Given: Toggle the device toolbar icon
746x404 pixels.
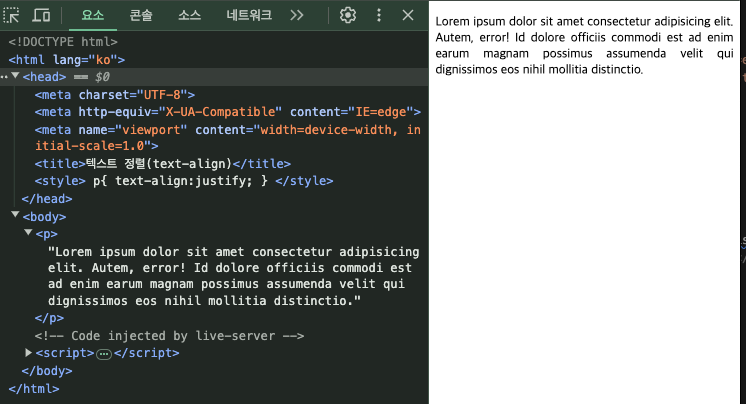Looking at the screenshot, I should point(41,15).
